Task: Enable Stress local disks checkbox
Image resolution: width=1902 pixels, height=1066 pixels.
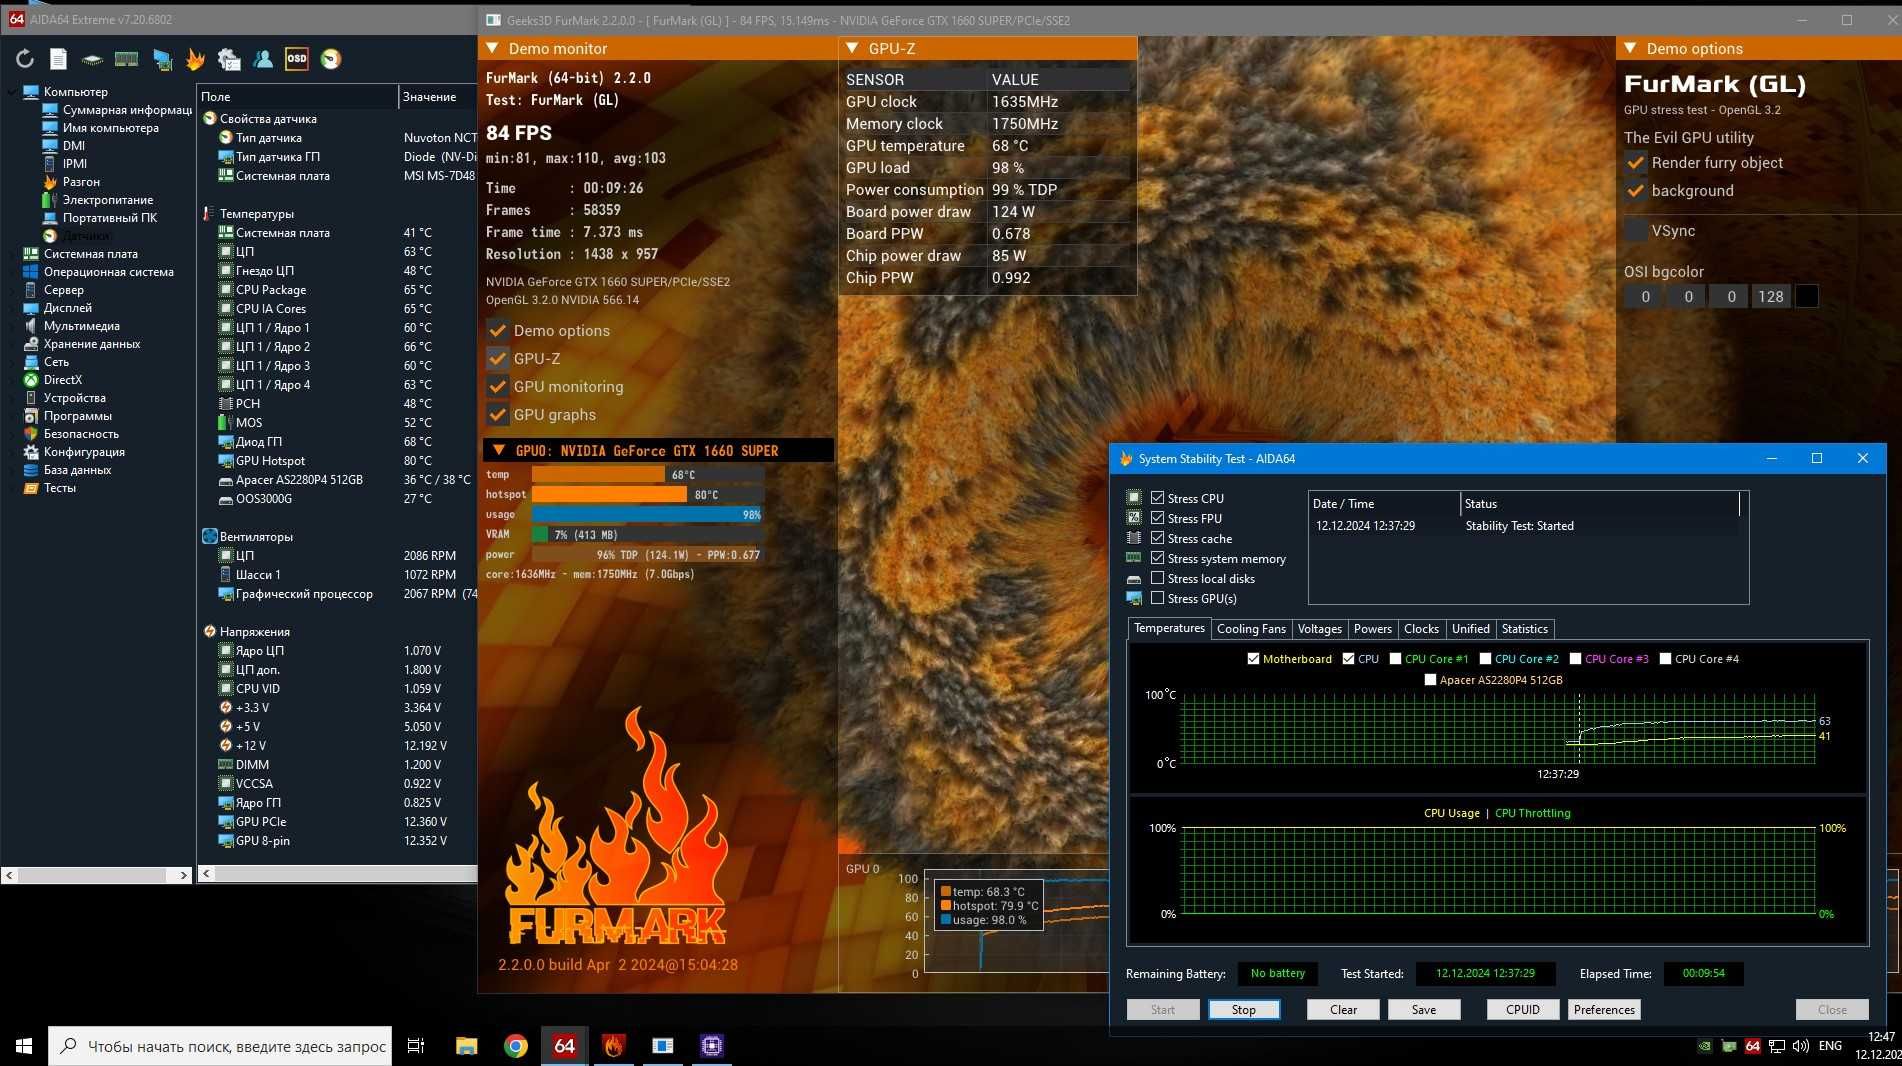Action: click(1157, 578)
